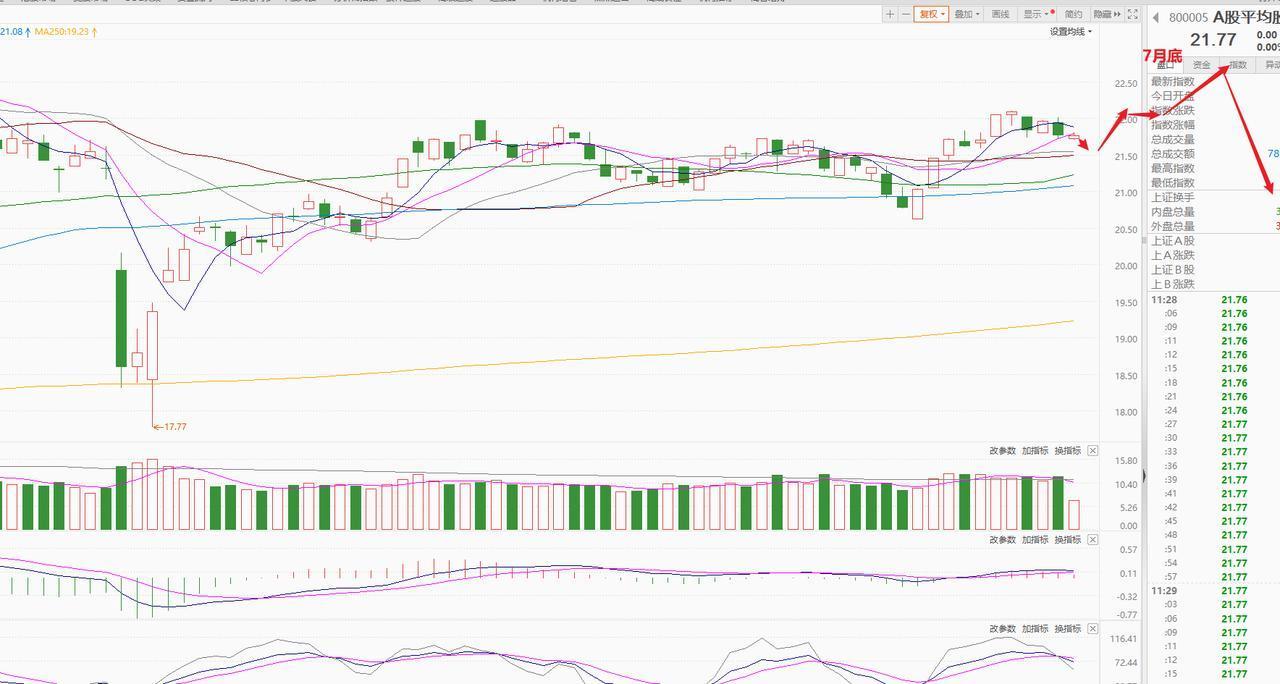Click 加指标 in KDJ panel
Viewport: 1280px width, 684px height.
(x=1035, y=629)
